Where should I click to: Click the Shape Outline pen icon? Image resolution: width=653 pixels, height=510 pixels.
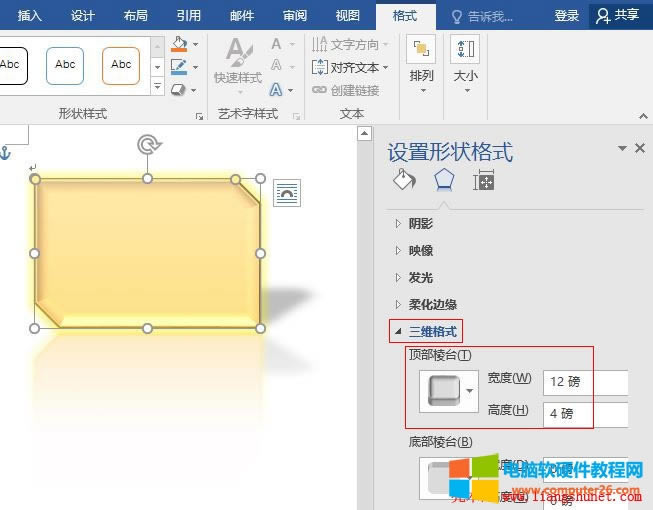[x=179, y=67]
